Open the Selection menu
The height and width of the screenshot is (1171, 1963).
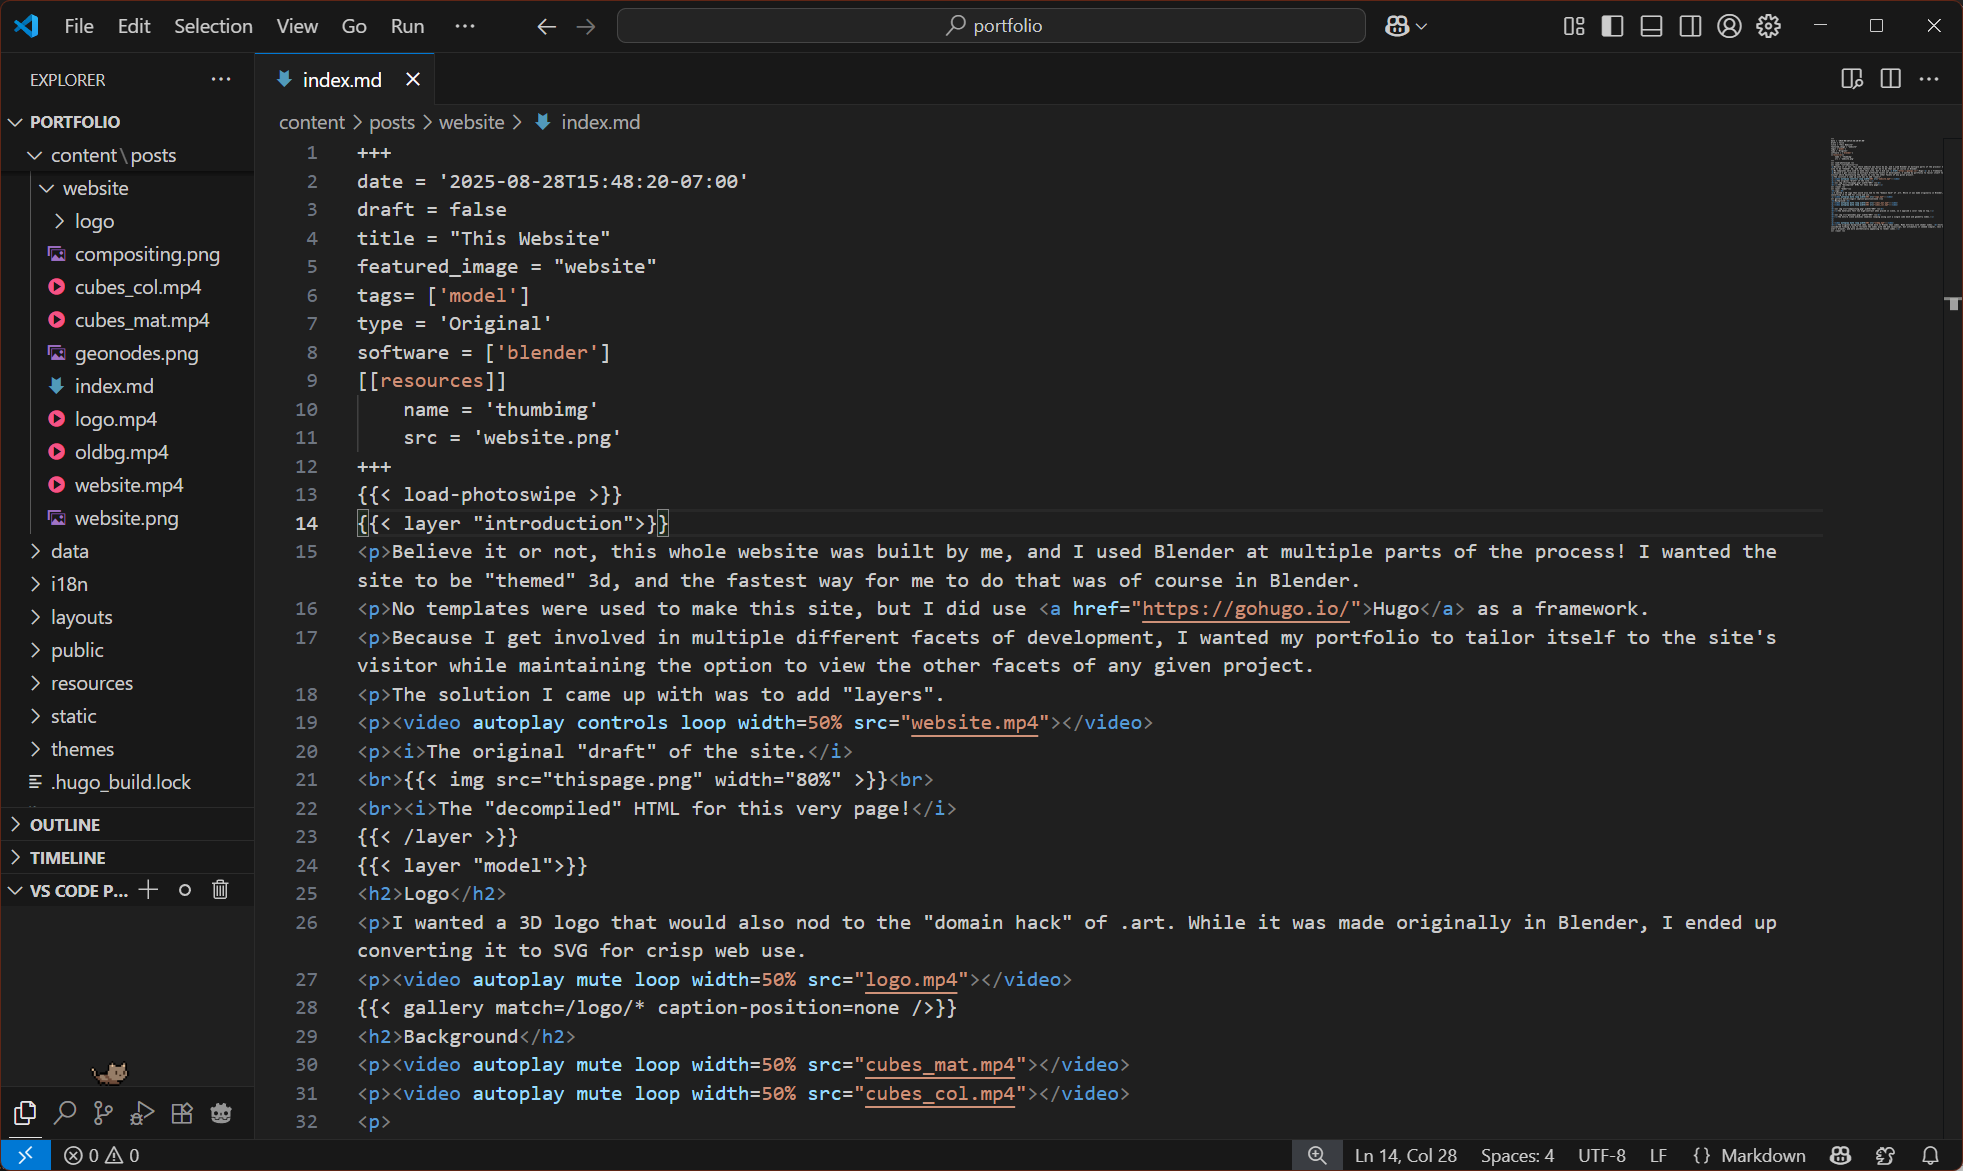coord(213,26)
